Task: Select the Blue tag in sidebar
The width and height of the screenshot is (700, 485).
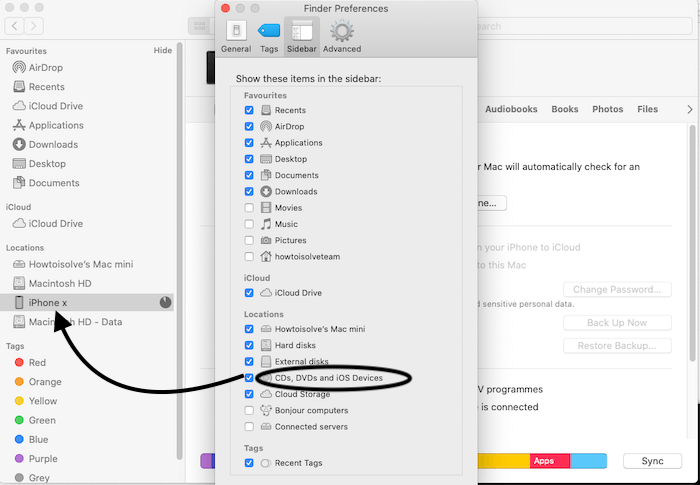Action: (x=31, y=439)
